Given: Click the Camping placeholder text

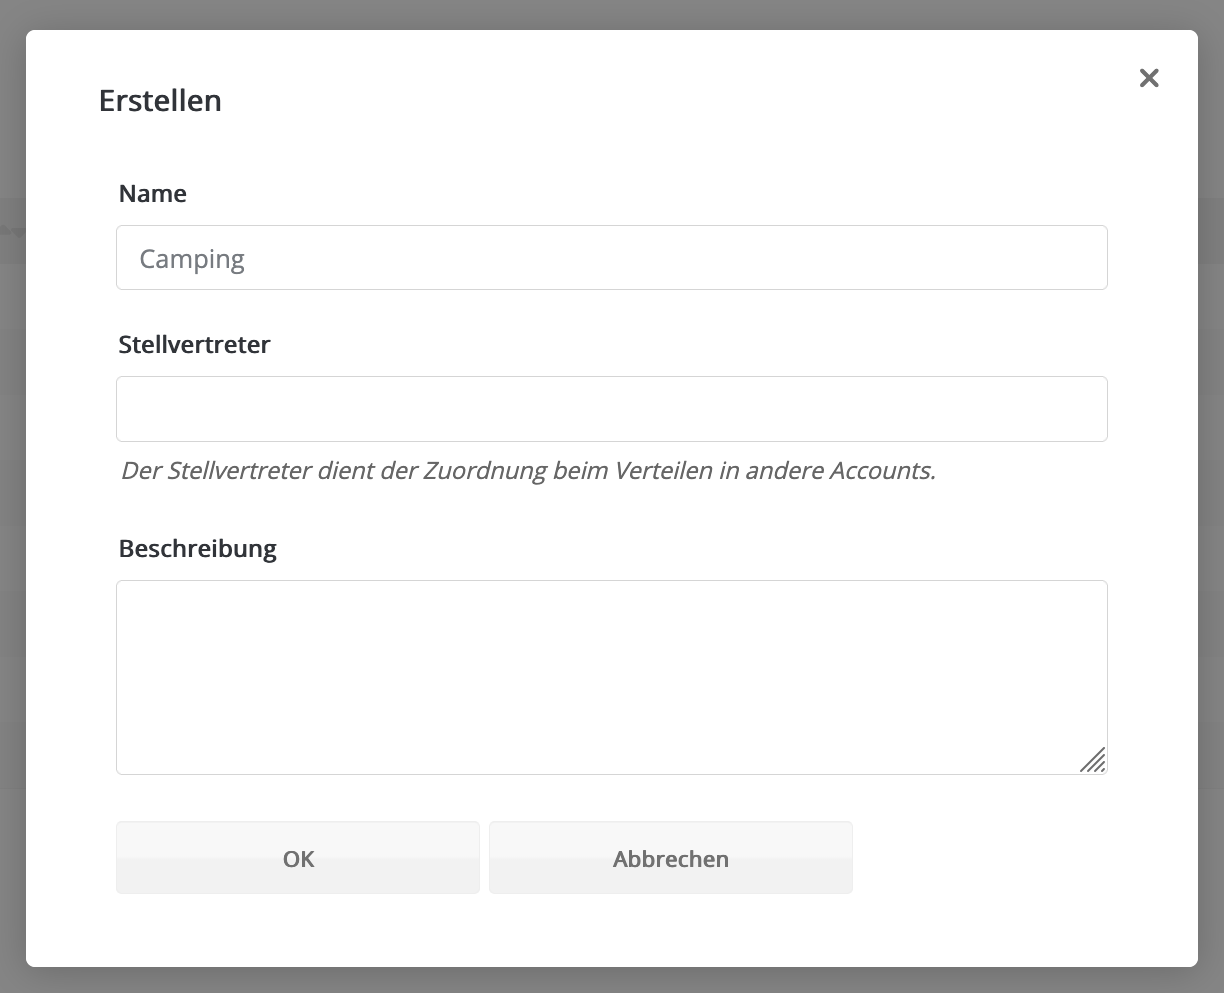Looking at the screenshot, I should point(192,259).
